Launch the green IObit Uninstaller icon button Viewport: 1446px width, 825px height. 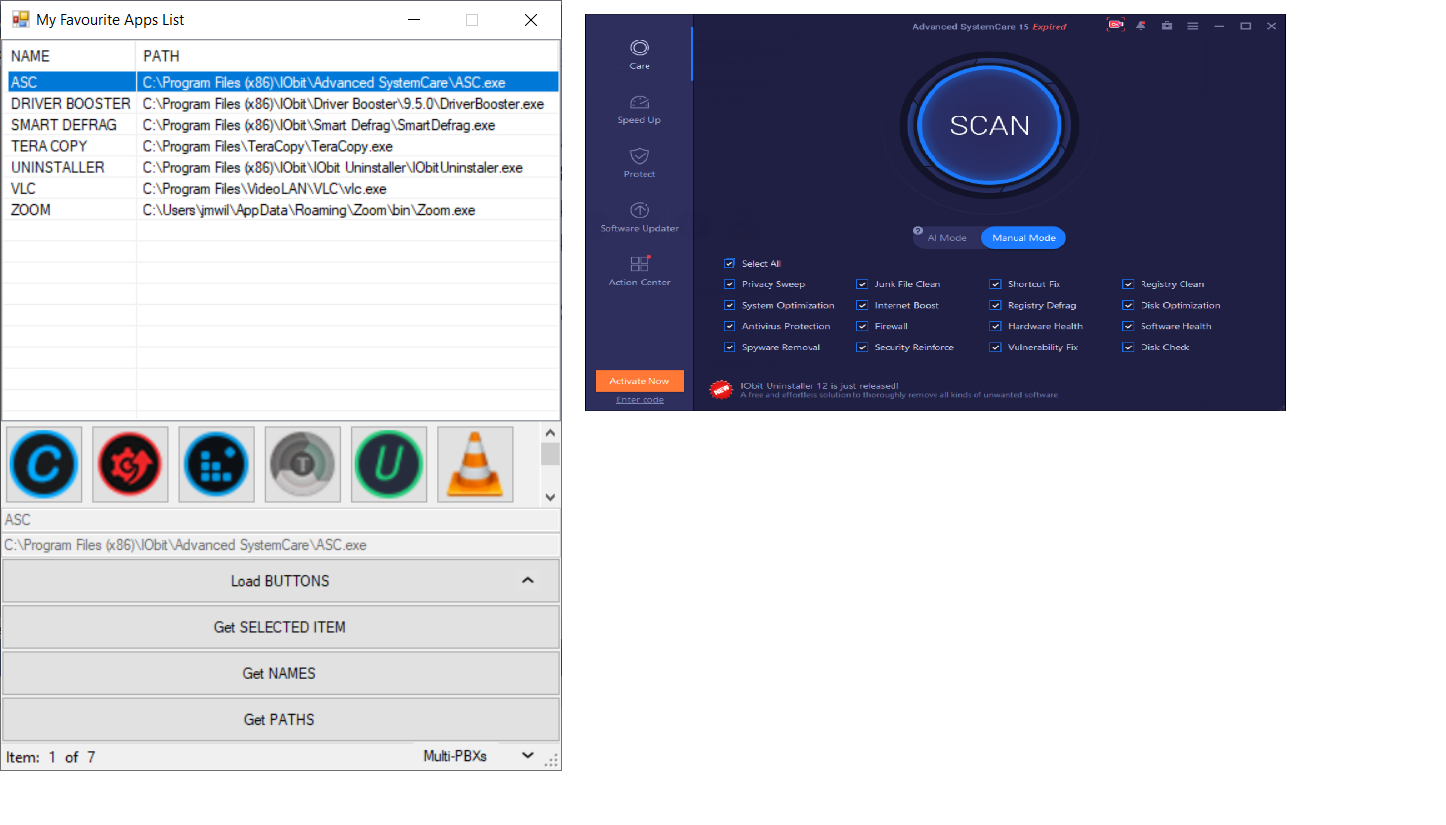[x=388, y=464]
